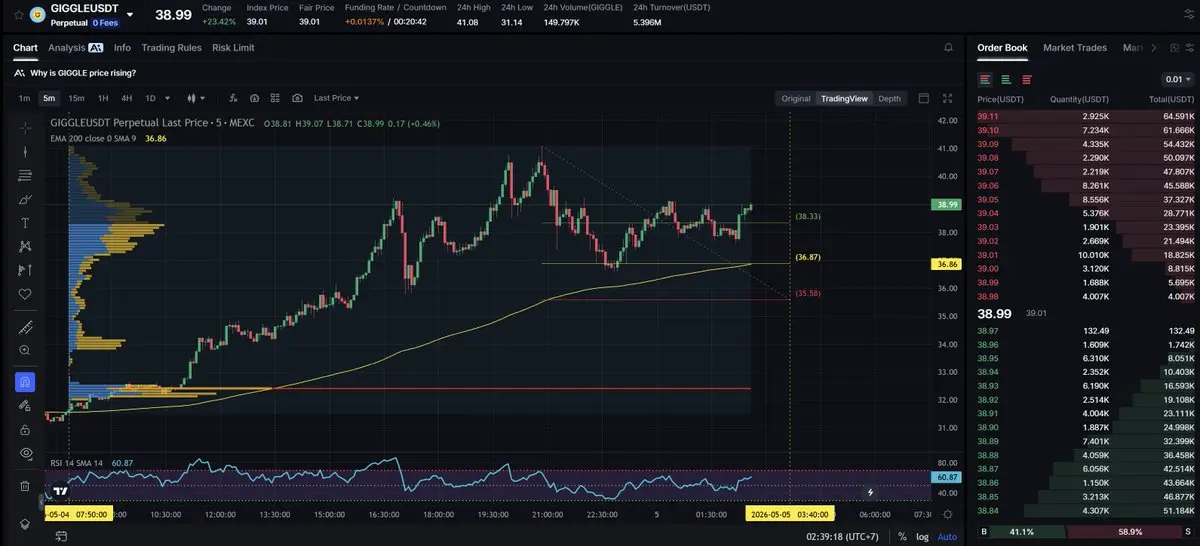
Task: Toggle lock all drawings
Action: coord(26,429)
